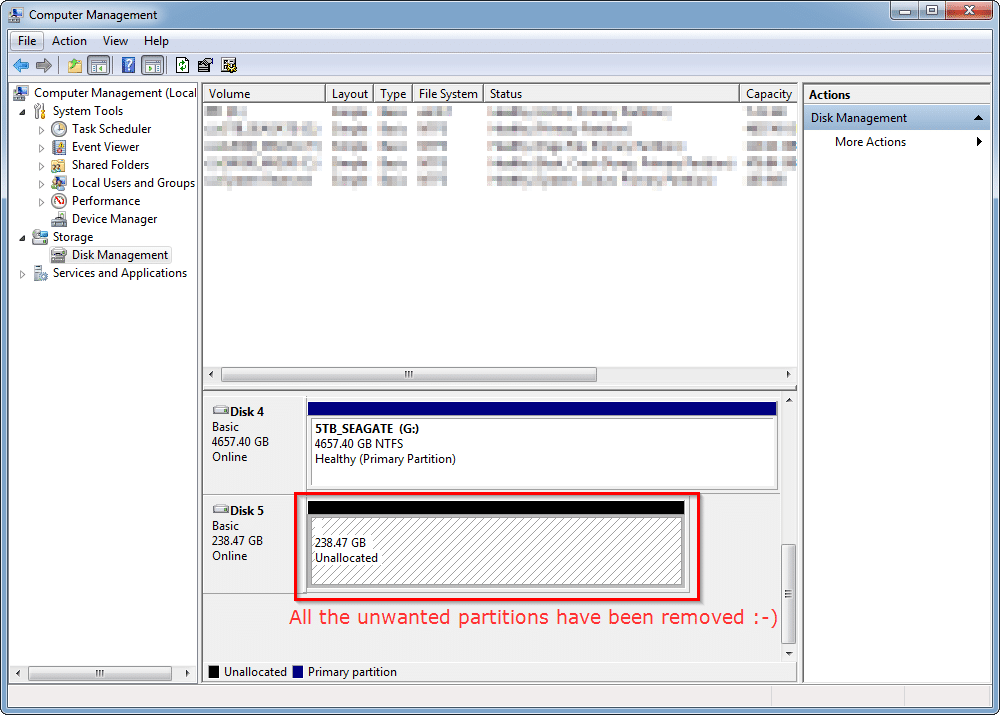Collapse the System Tools tree node
1000x715 pixels.
(x=23, y=111)
